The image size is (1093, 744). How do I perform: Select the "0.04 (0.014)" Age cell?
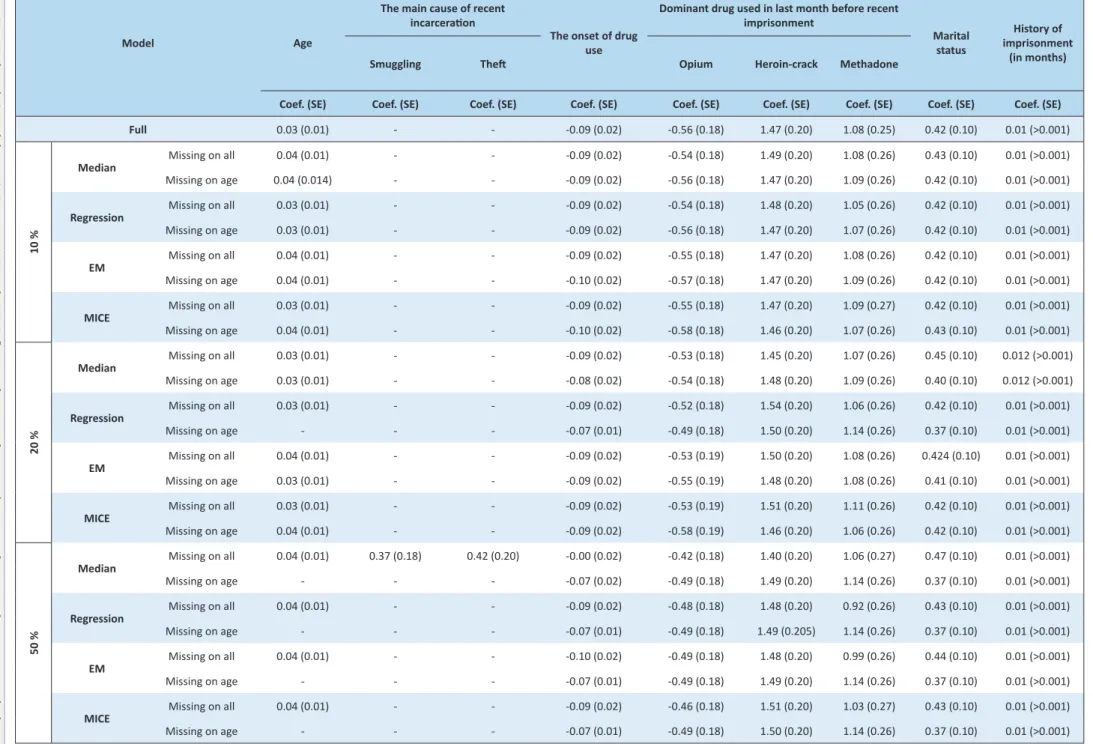pyautogui.click(x=303, y=180)
